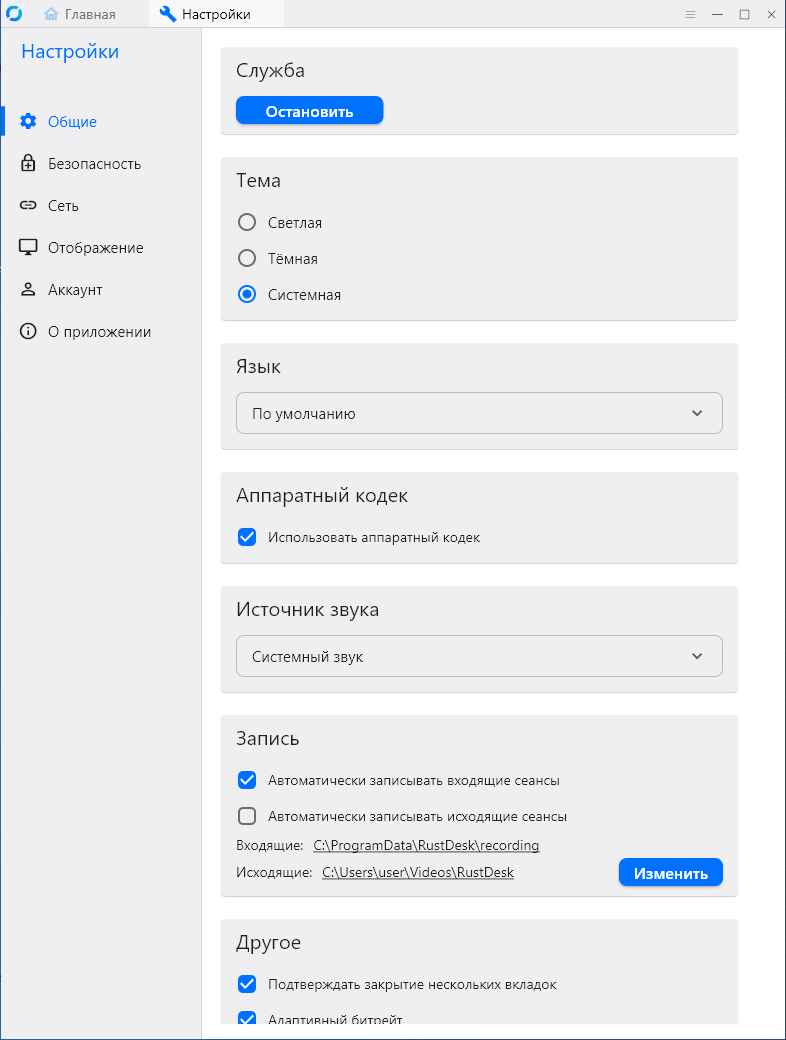Click the chain icon beside Сеть
786x1040 pixels.
click(x=28, y=205)
